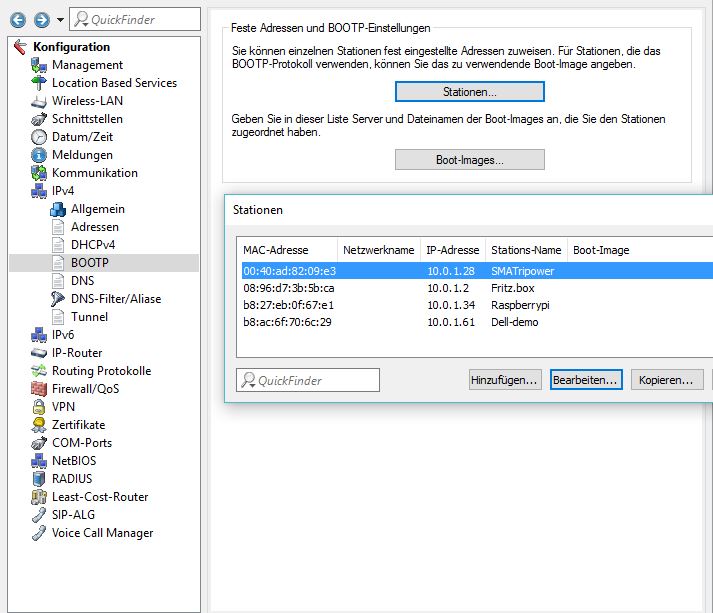Click the IPv4 network icon

tap(39, 191)
